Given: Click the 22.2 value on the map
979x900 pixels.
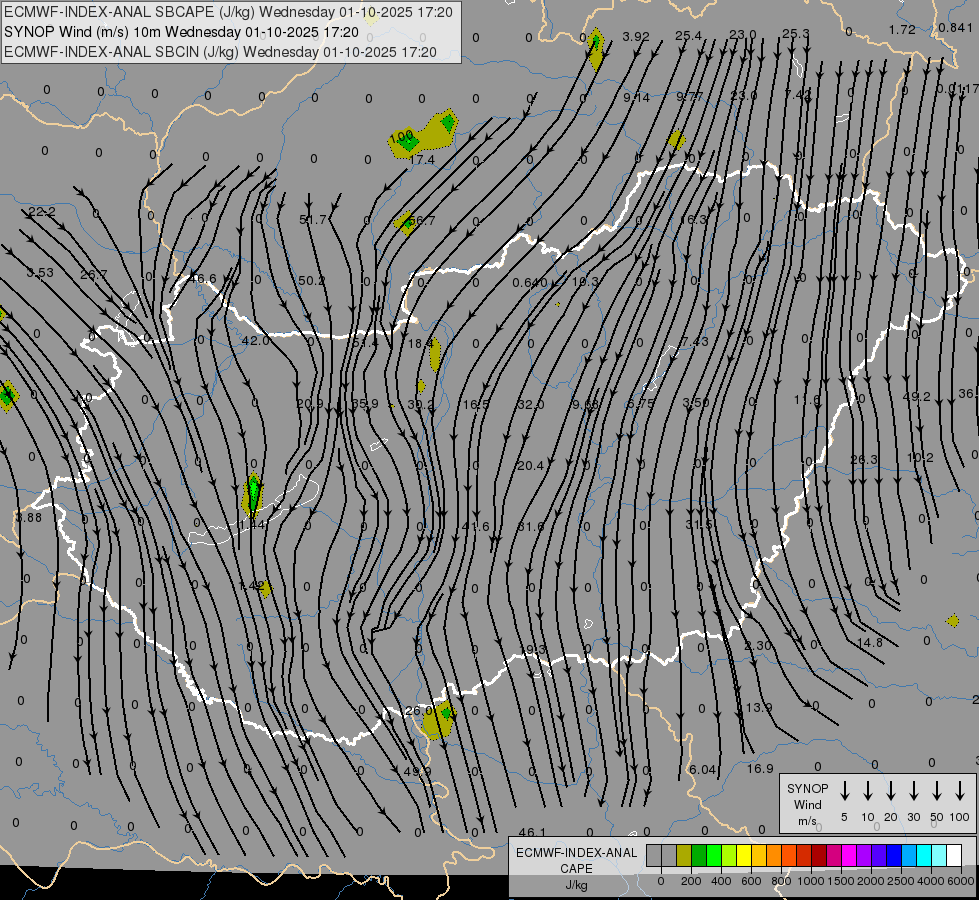Looking at the screenshot, I should (42, 212).
